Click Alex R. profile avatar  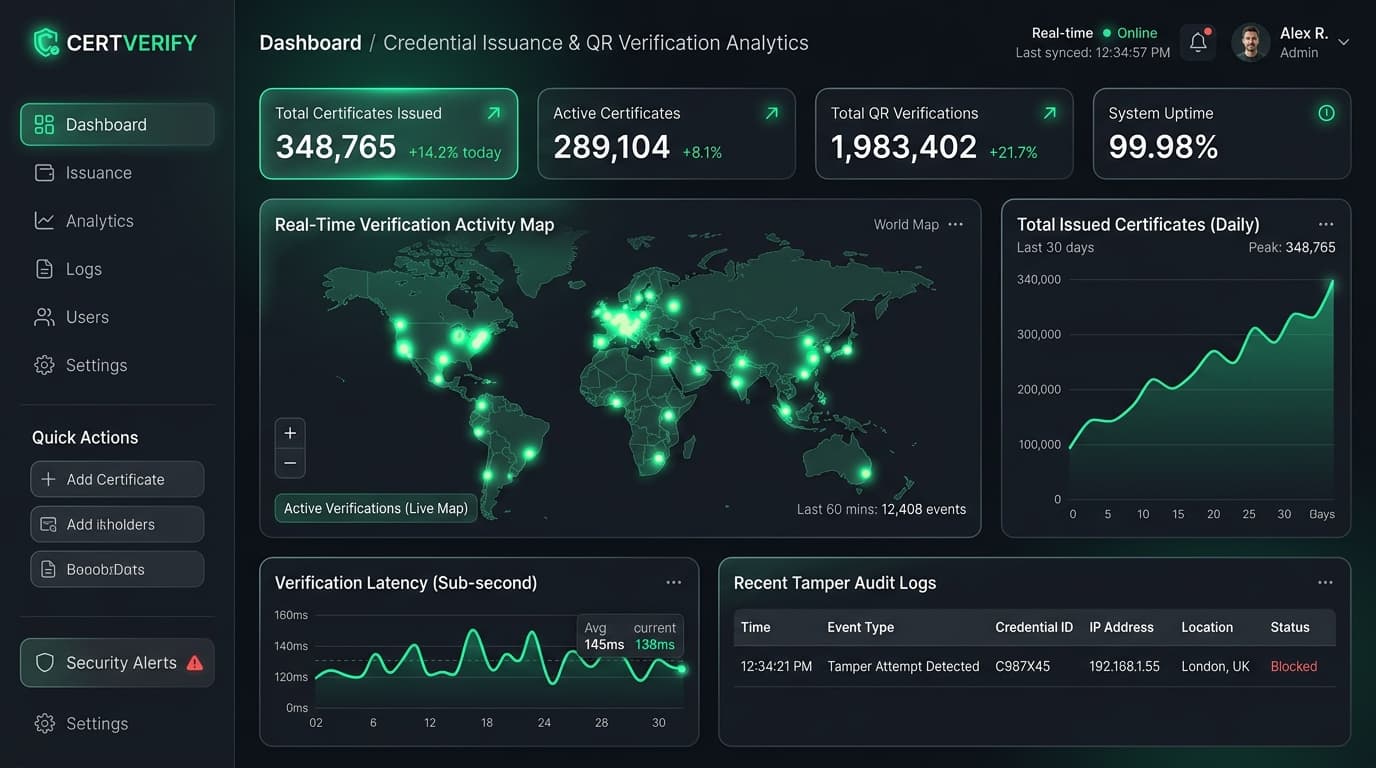1251,42
